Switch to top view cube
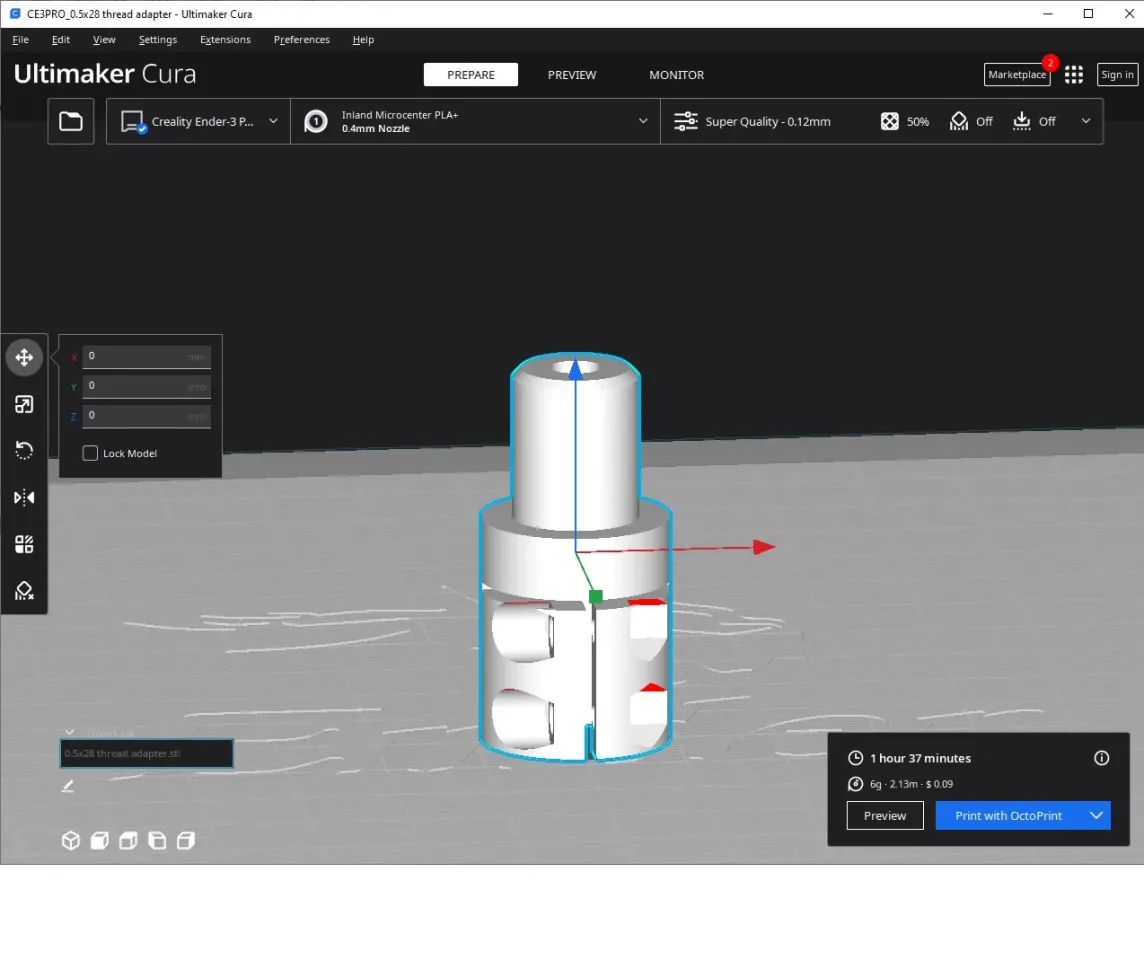This screenshot has height=960, width=1144. click(128, 840)
